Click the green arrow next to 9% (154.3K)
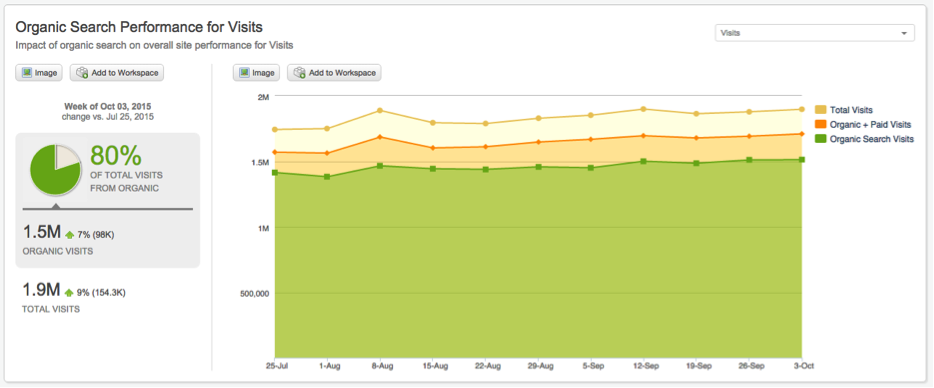Image resolution: width=934 pixels, height=388 pixels. click(x=70, y=293)
